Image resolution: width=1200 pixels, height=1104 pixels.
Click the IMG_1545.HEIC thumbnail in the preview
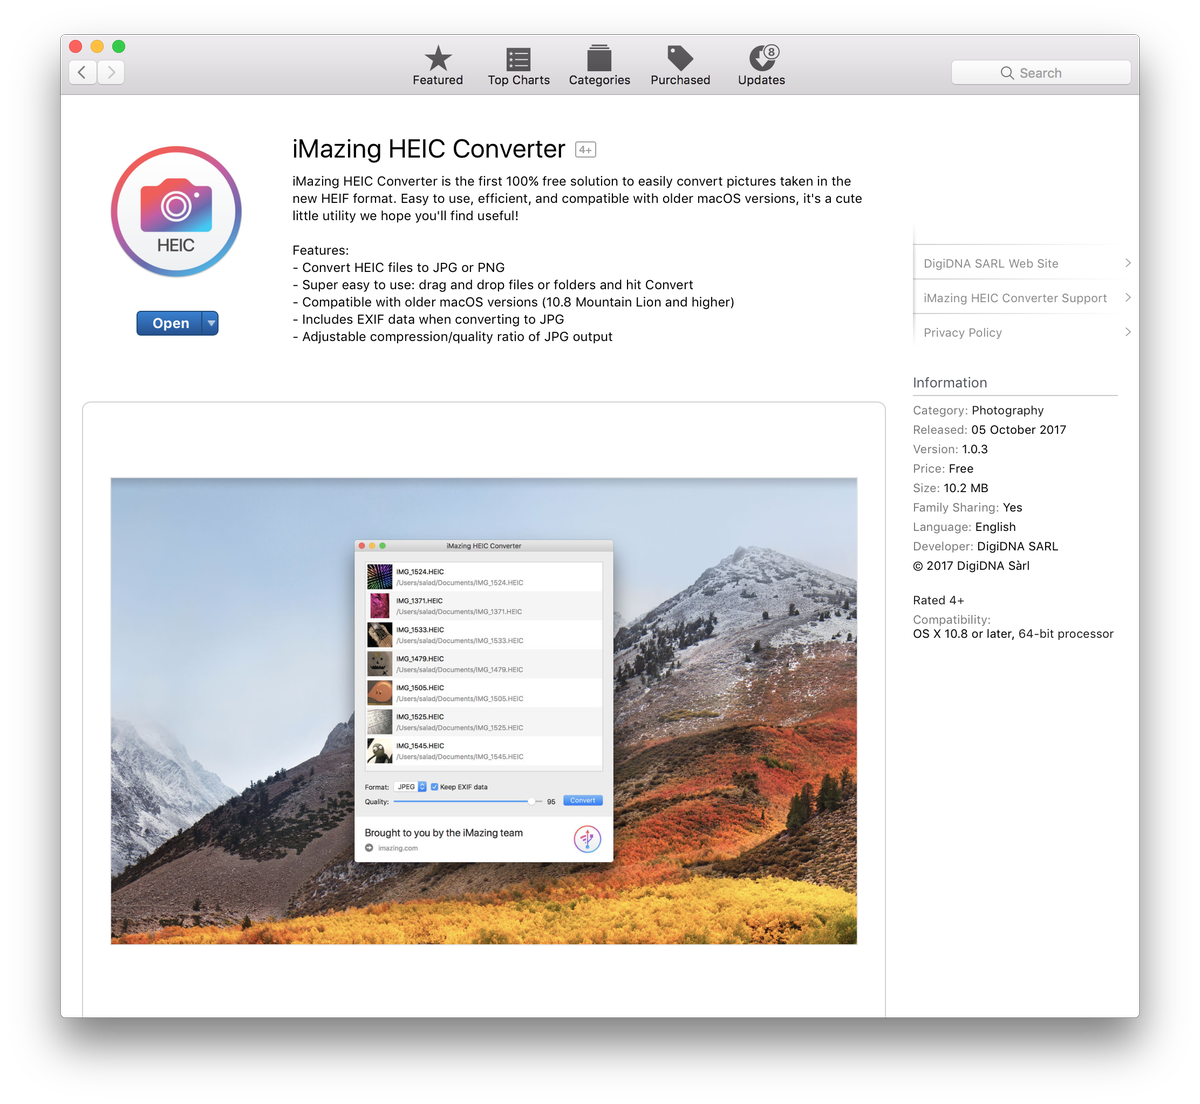tap(379, 751)
